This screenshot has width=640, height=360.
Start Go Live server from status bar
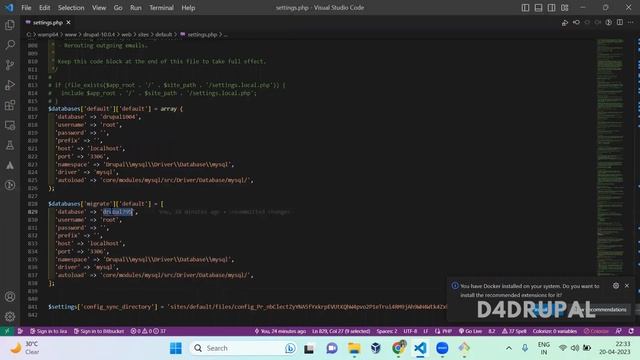coord(470,331)
